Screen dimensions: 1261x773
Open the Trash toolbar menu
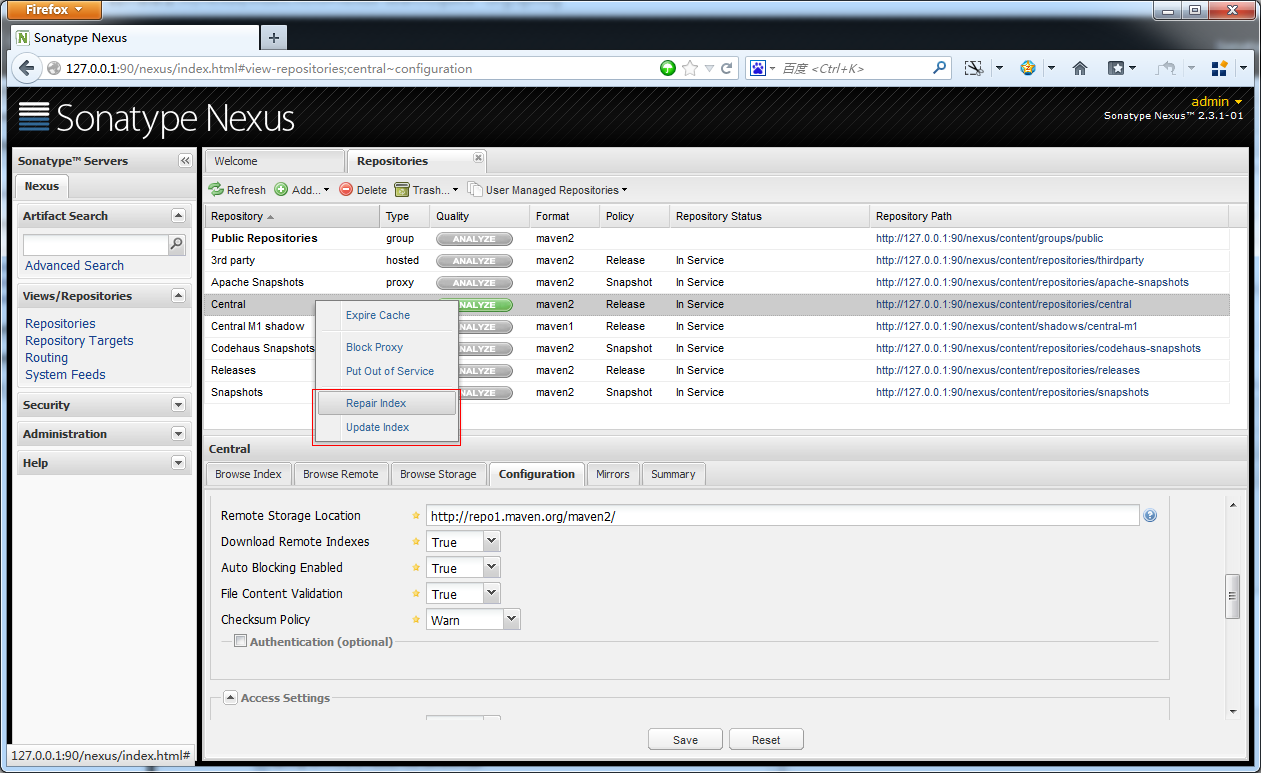(x=426, y=190)
